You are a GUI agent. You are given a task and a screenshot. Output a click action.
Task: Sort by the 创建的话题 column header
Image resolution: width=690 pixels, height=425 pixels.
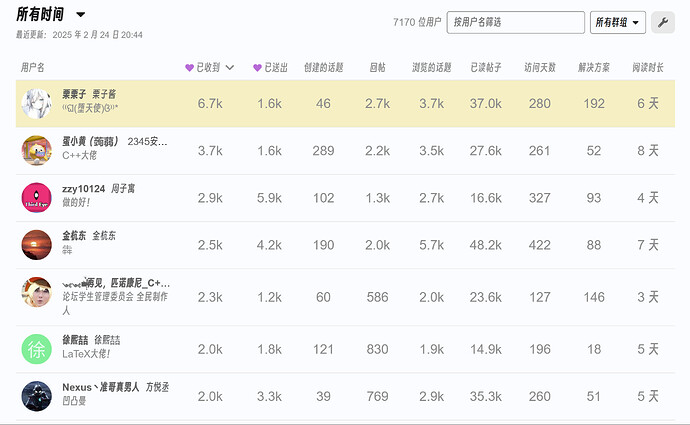[323, 68]
